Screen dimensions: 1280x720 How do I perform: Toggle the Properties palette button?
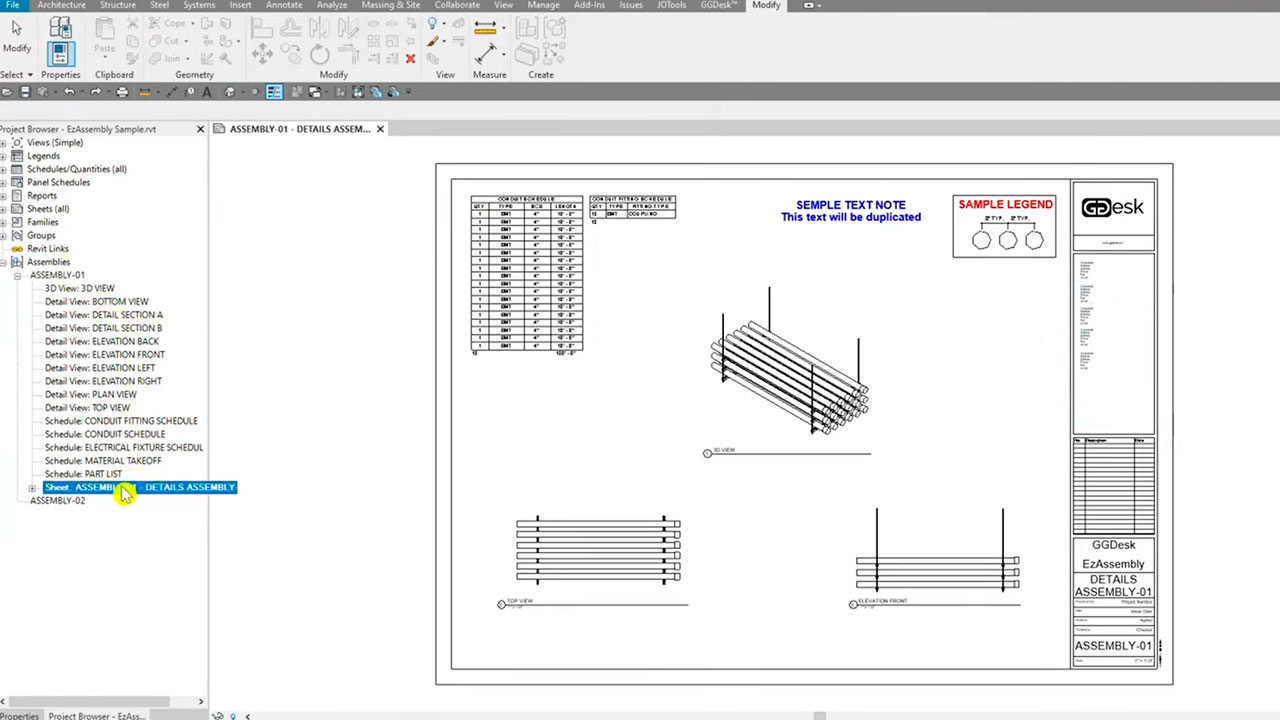[x=61, y=54]
